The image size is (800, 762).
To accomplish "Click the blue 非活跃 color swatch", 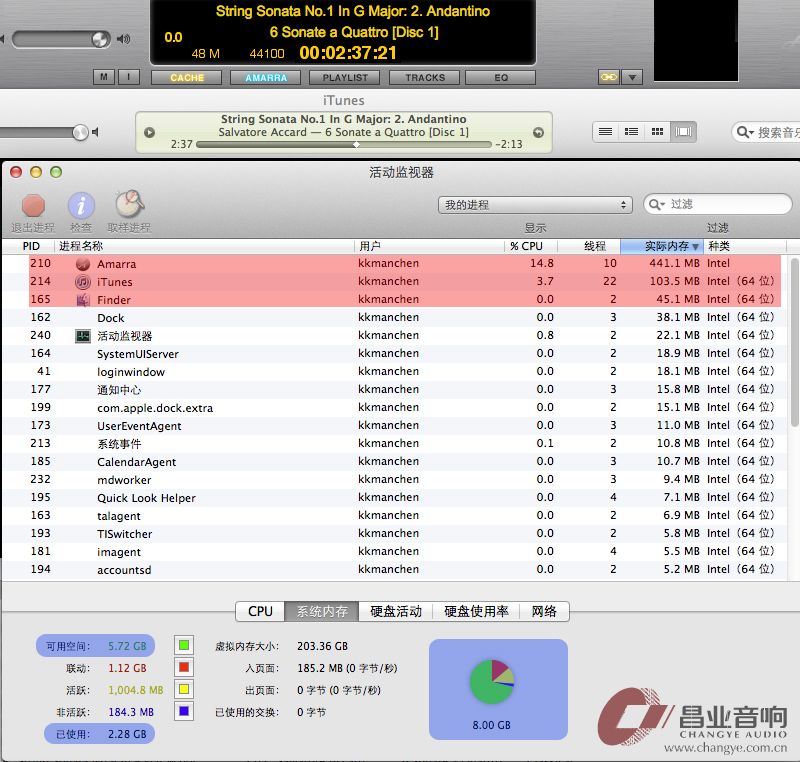I will point(184,711).
